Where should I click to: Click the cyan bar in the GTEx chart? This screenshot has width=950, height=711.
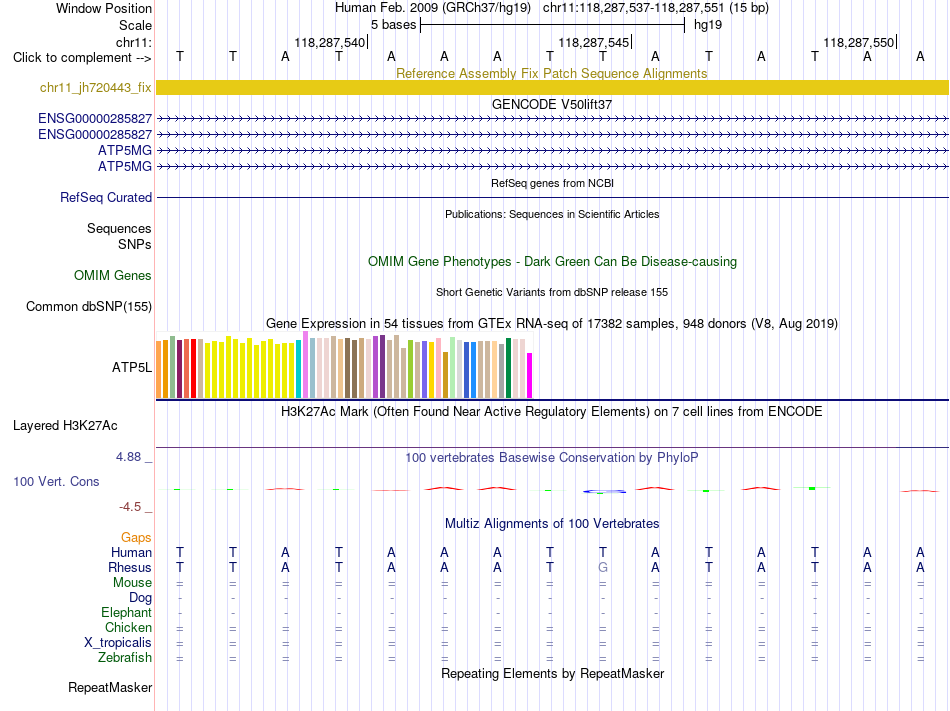(299, 369)
